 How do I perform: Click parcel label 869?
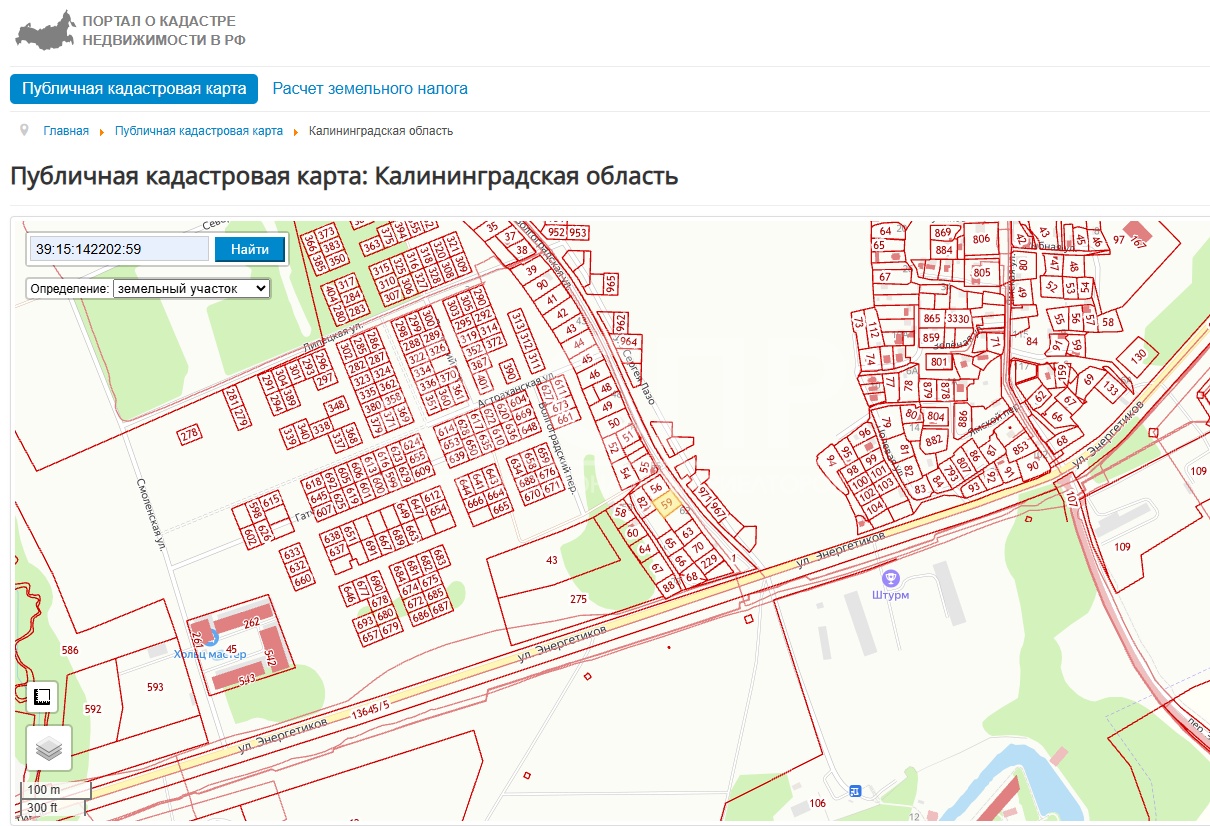(x=942, y=232)
